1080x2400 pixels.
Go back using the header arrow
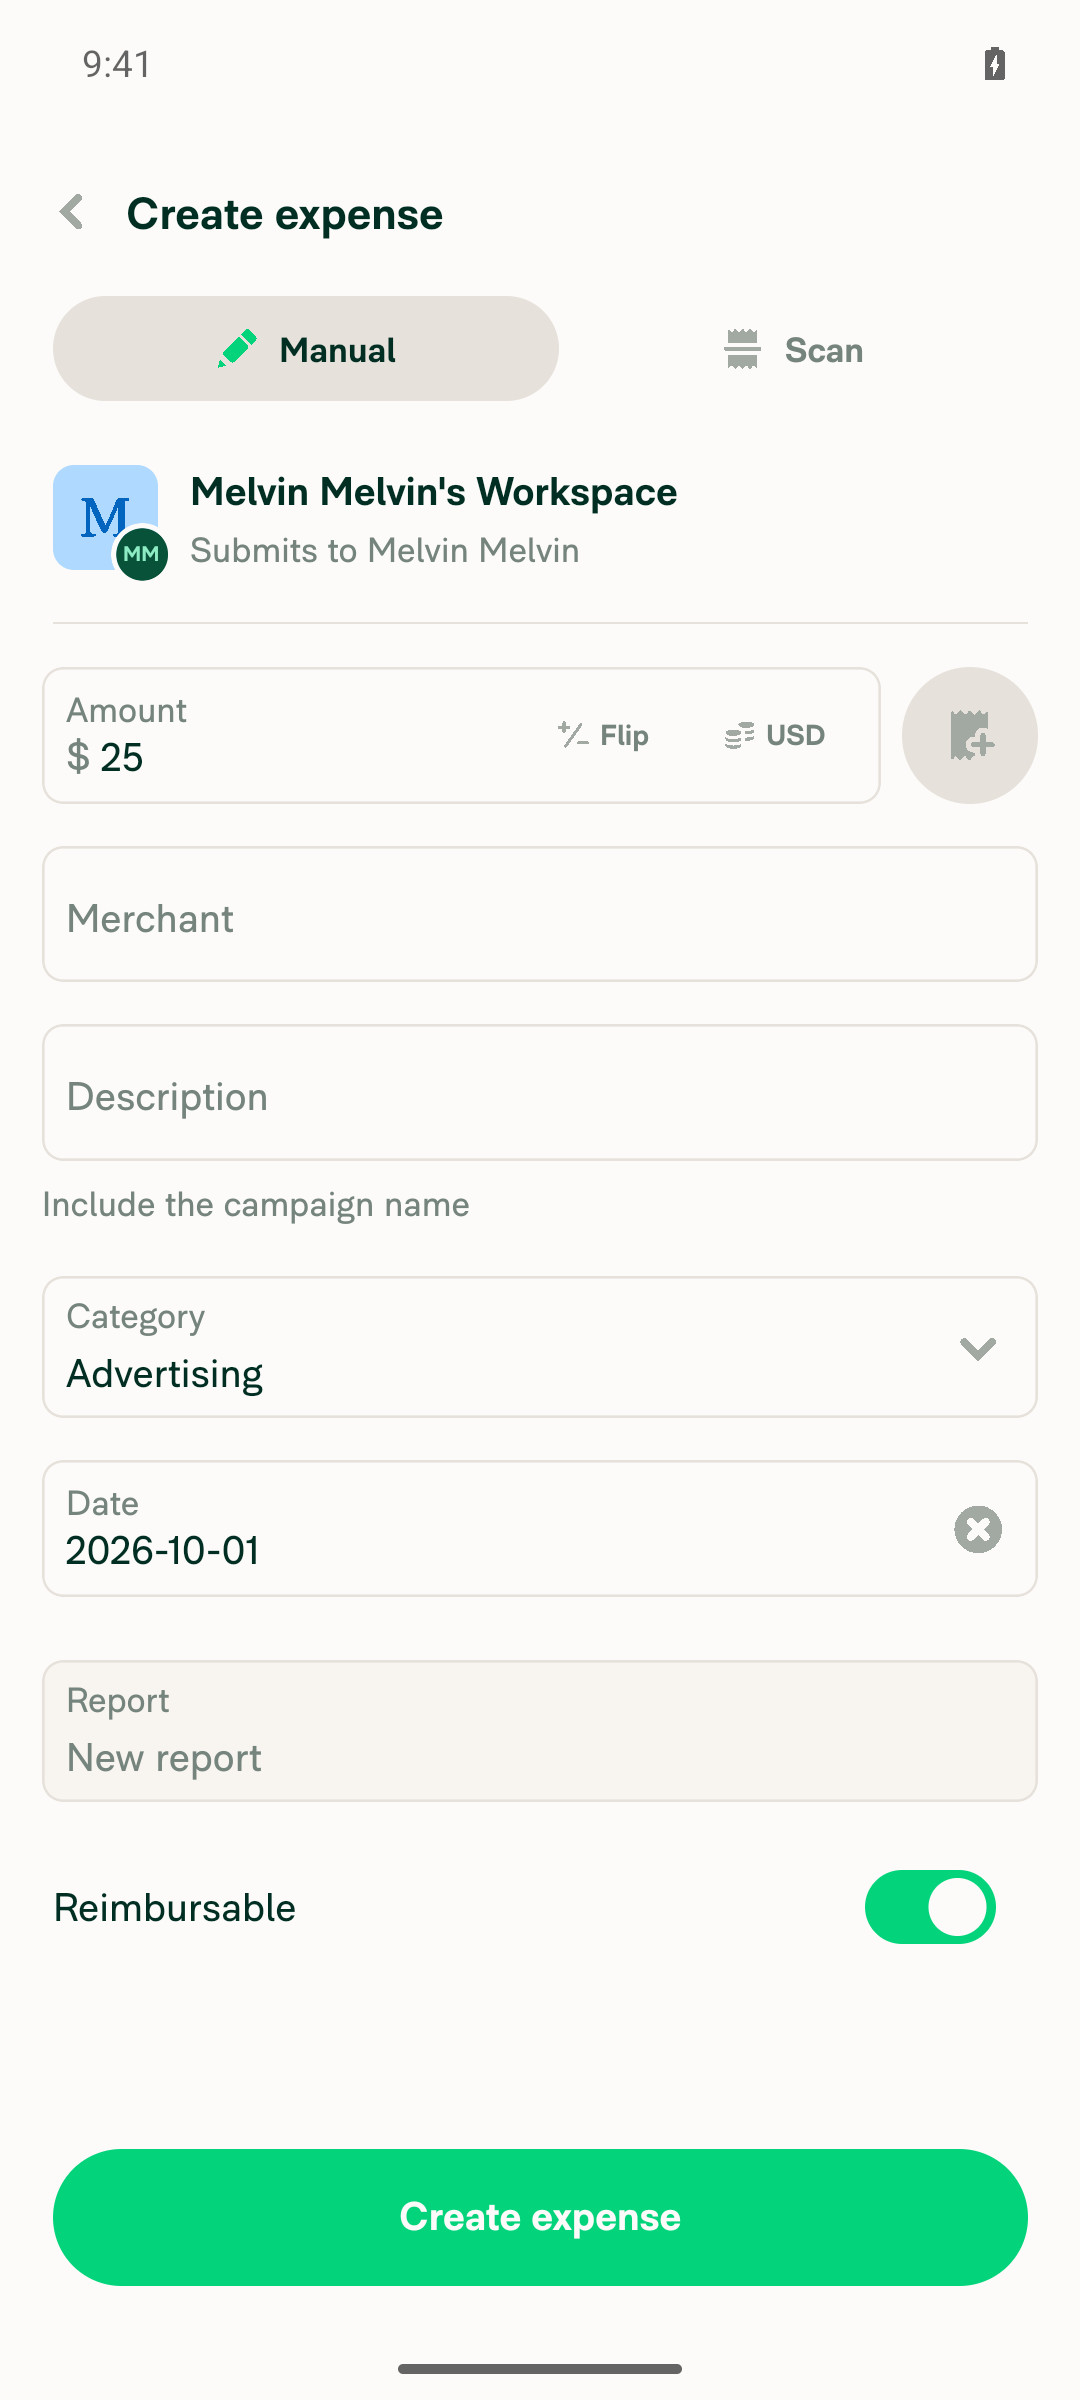click(72, 213)
